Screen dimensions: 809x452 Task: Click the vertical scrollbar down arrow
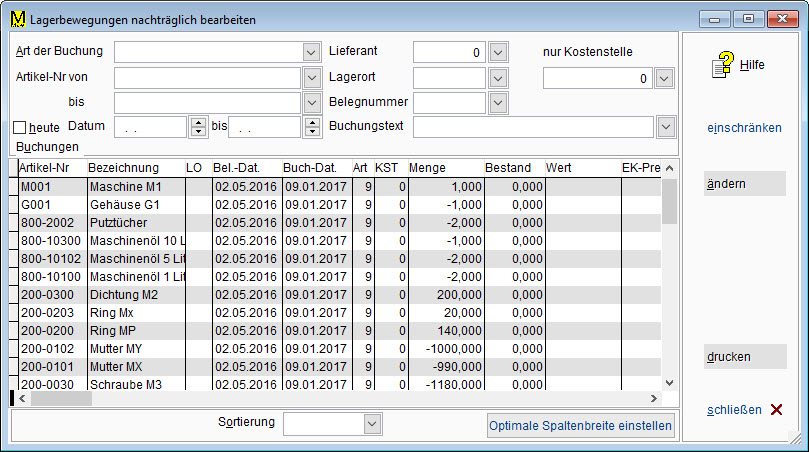(x=670, y=383)
